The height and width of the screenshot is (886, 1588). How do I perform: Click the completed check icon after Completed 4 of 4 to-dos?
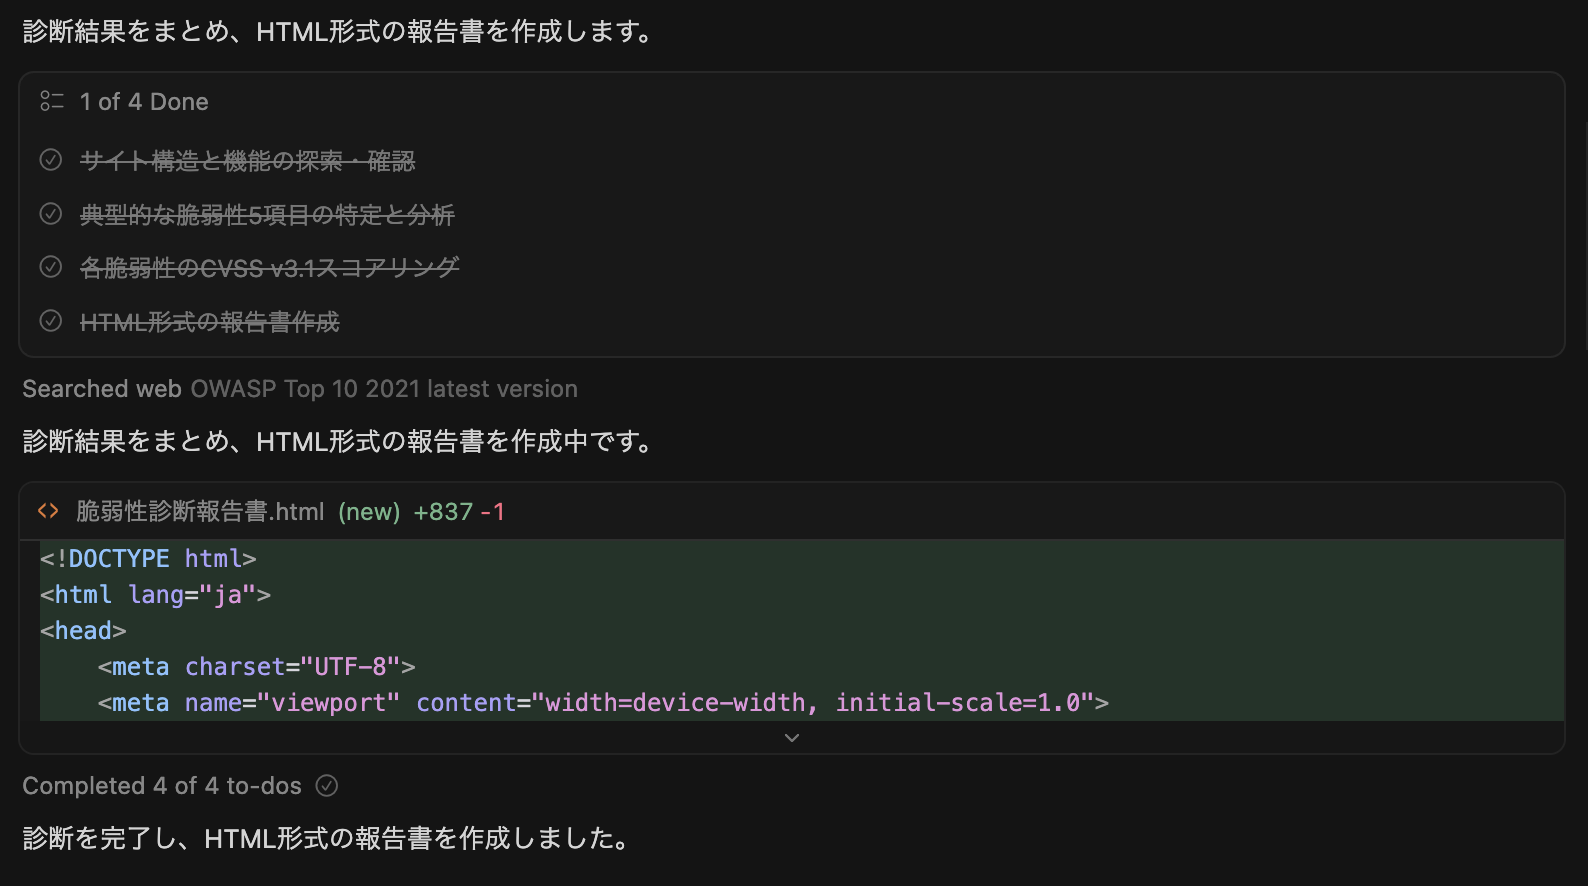point(327,786)
